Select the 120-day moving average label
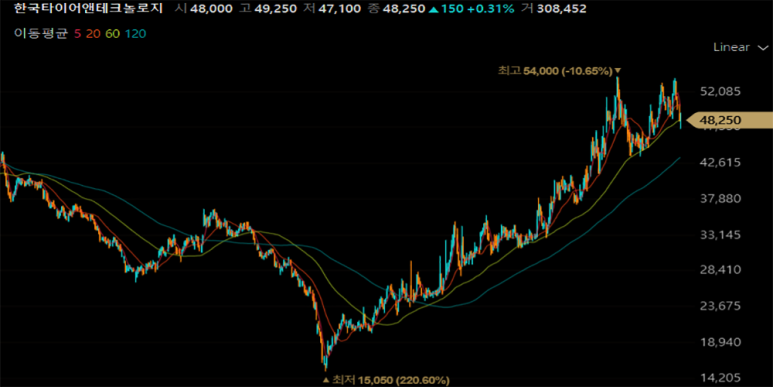The image size is (773, 387). [135, 34]
